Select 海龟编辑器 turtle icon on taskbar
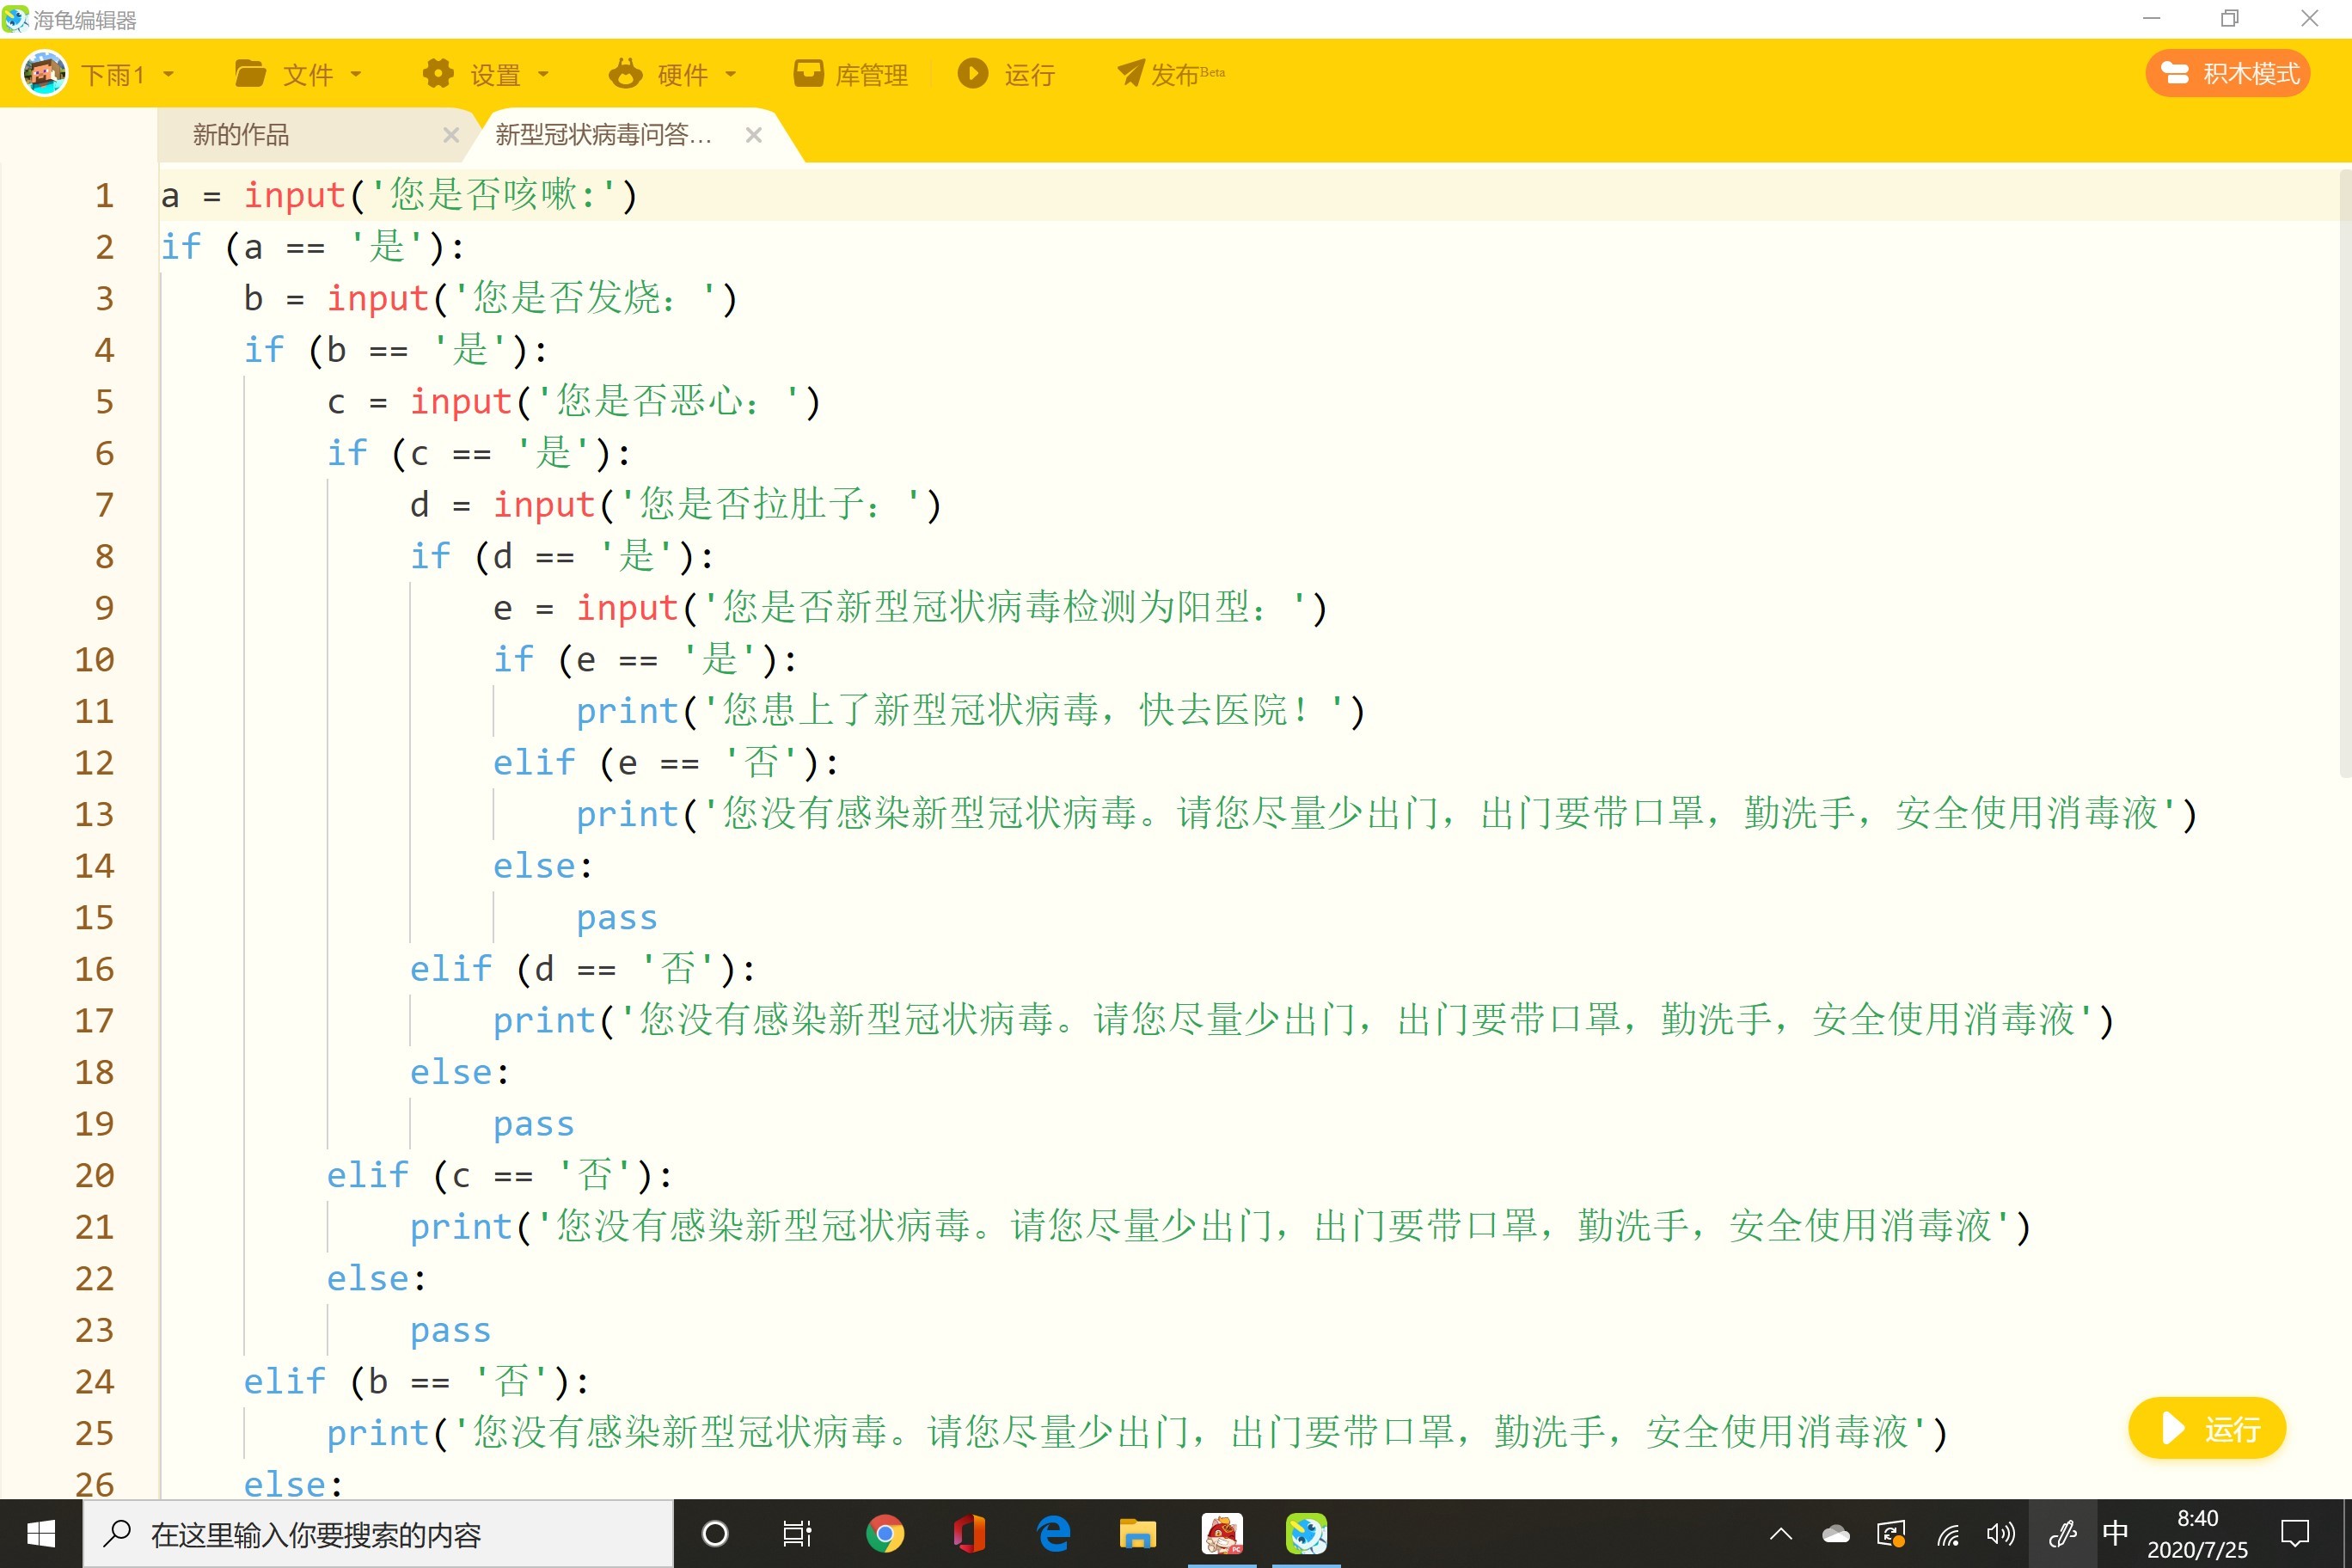Screen dimensions: 2352x1568 click(1306, 1533)
